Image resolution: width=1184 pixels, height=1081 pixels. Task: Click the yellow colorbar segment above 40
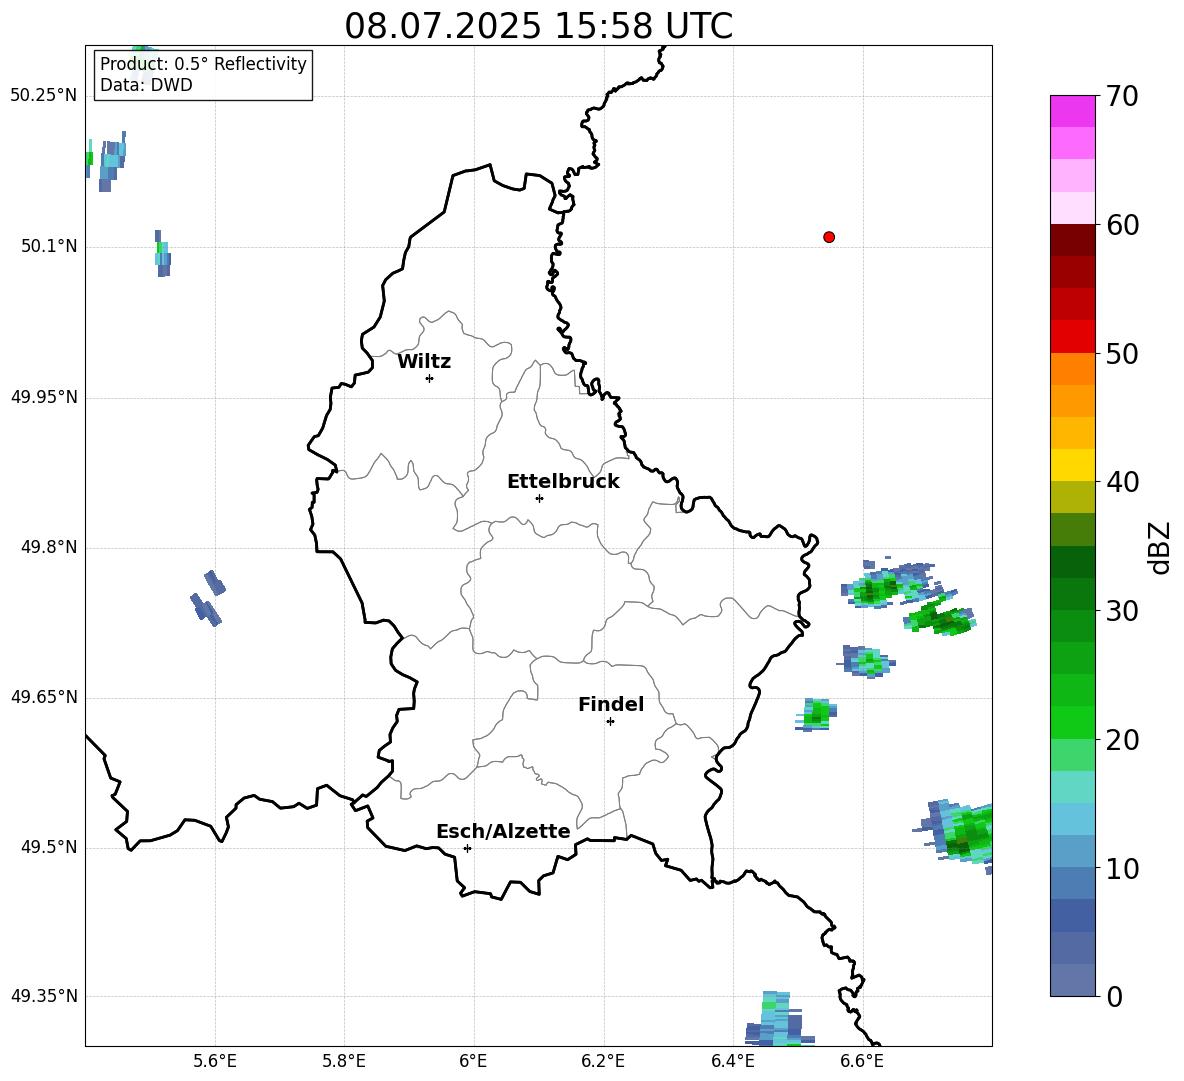(1073, 465)
